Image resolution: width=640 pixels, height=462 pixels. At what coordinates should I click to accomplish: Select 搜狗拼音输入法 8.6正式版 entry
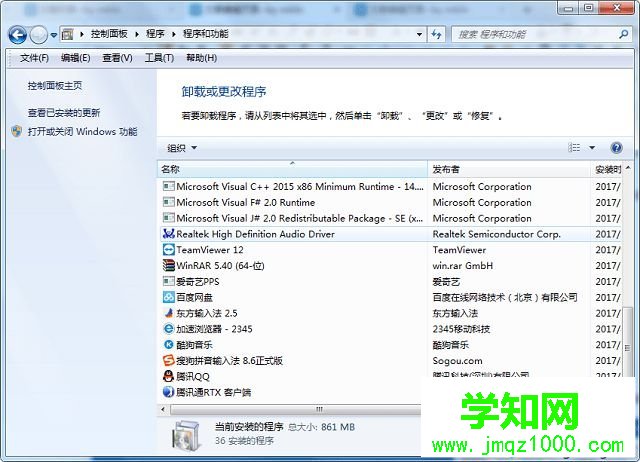click(x=229, y=361)
